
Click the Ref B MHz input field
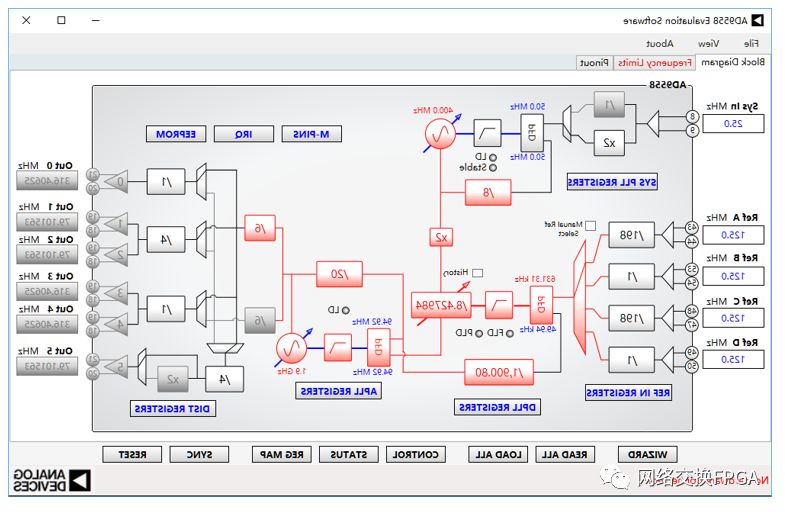coord(733,276)
